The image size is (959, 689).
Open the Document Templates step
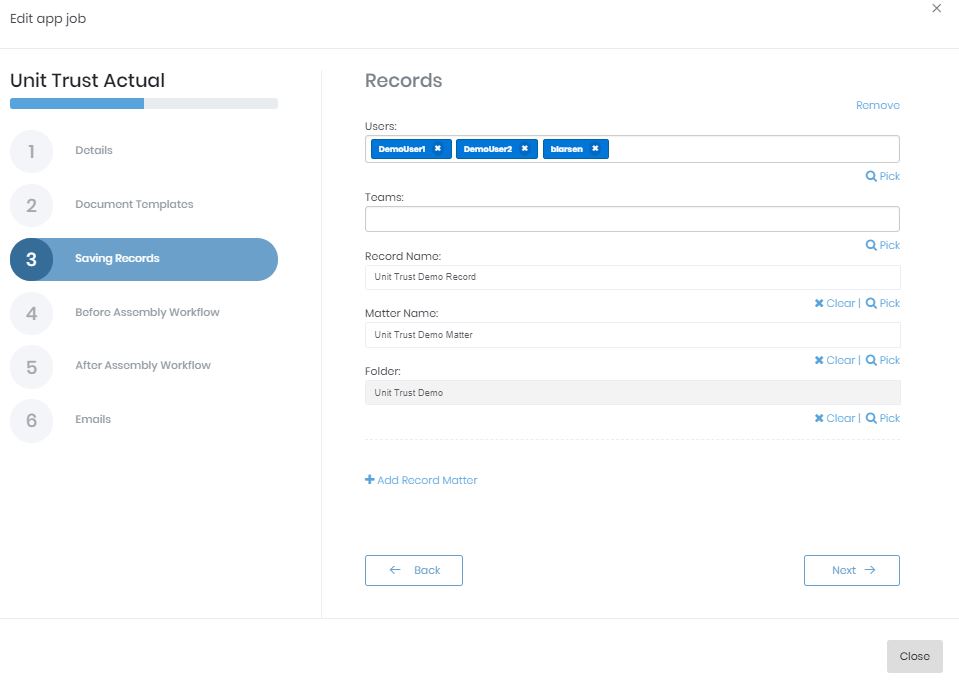click(134, 205)
